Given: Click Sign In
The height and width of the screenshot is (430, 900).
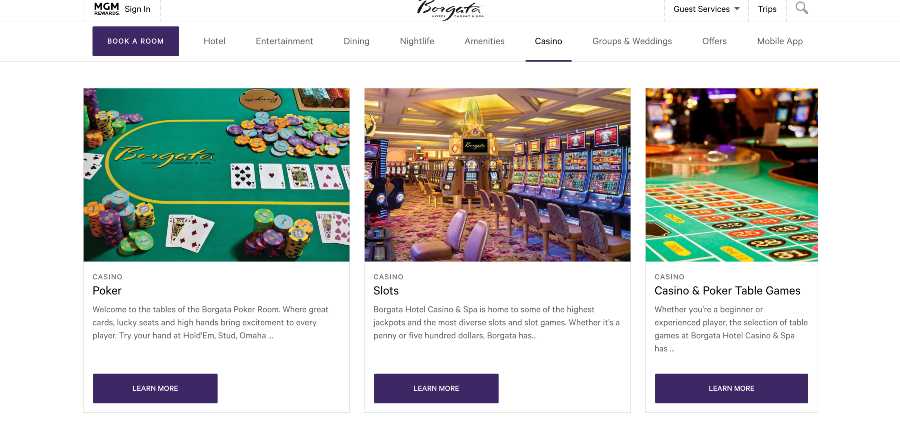Looking at the screenshot, I should point(138,9).
